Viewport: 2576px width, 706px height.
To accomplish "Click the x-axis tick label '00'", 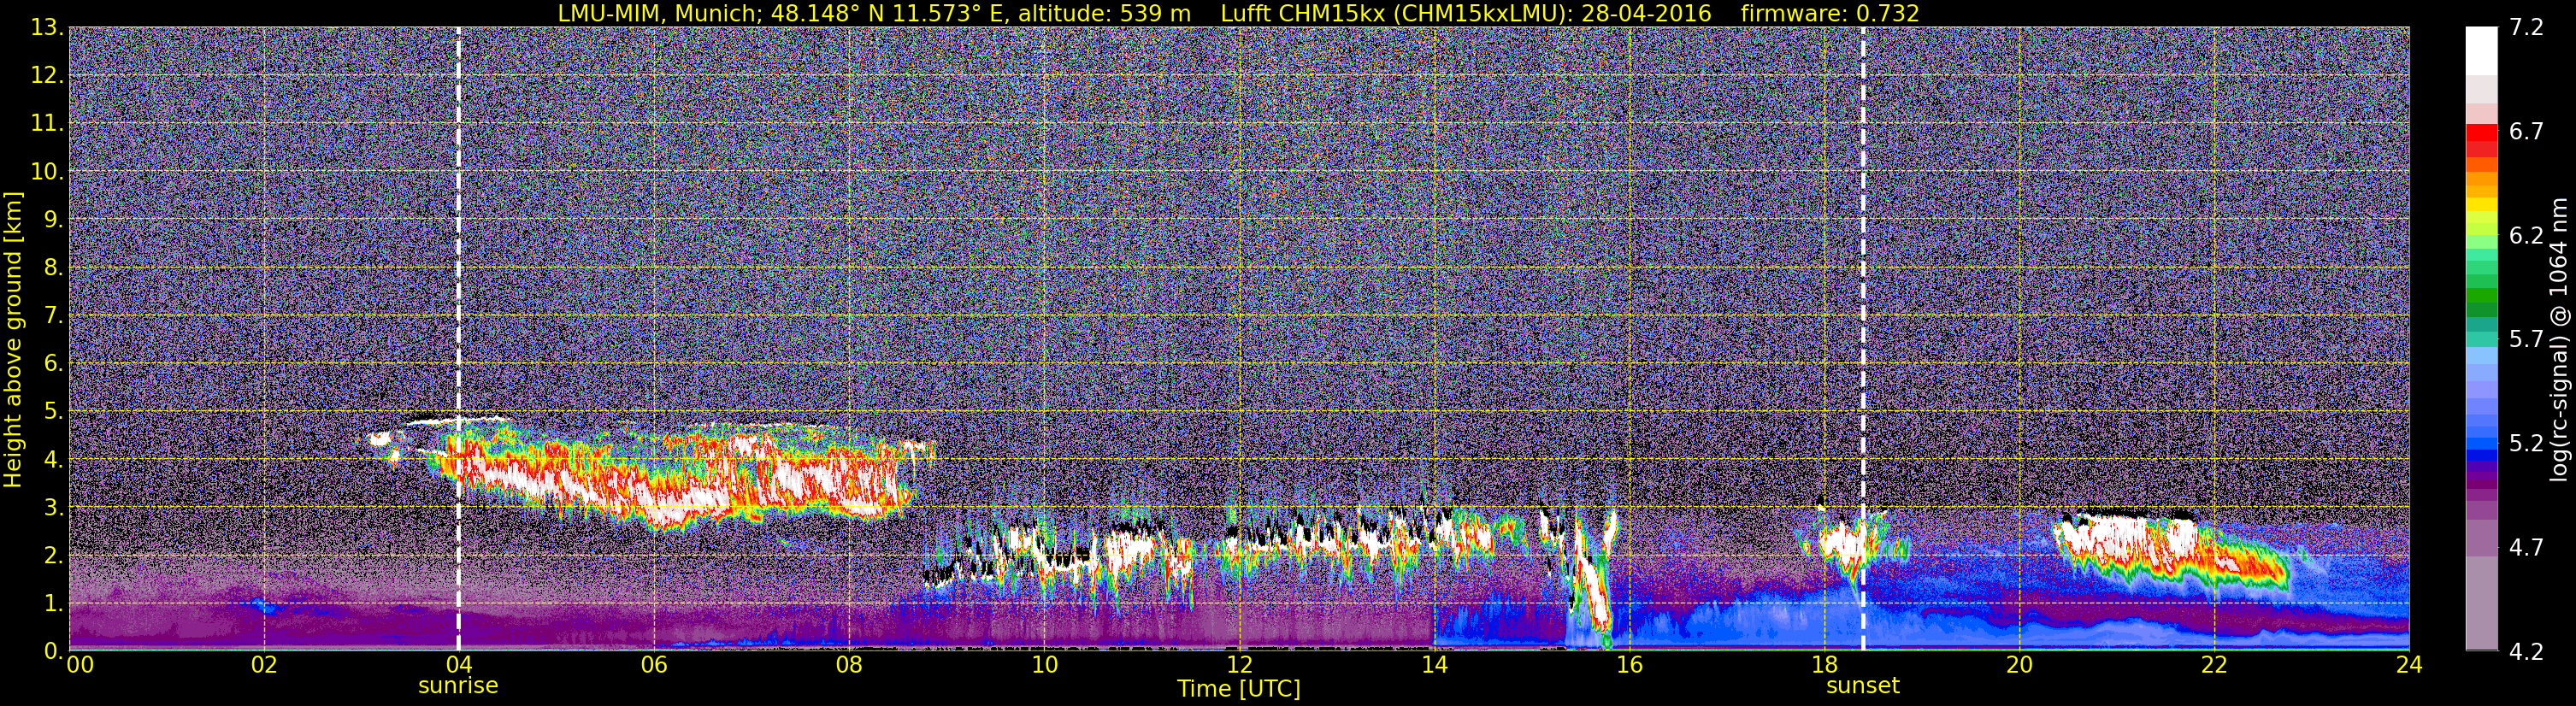I will pyautogui.click(x=80, y=665).
